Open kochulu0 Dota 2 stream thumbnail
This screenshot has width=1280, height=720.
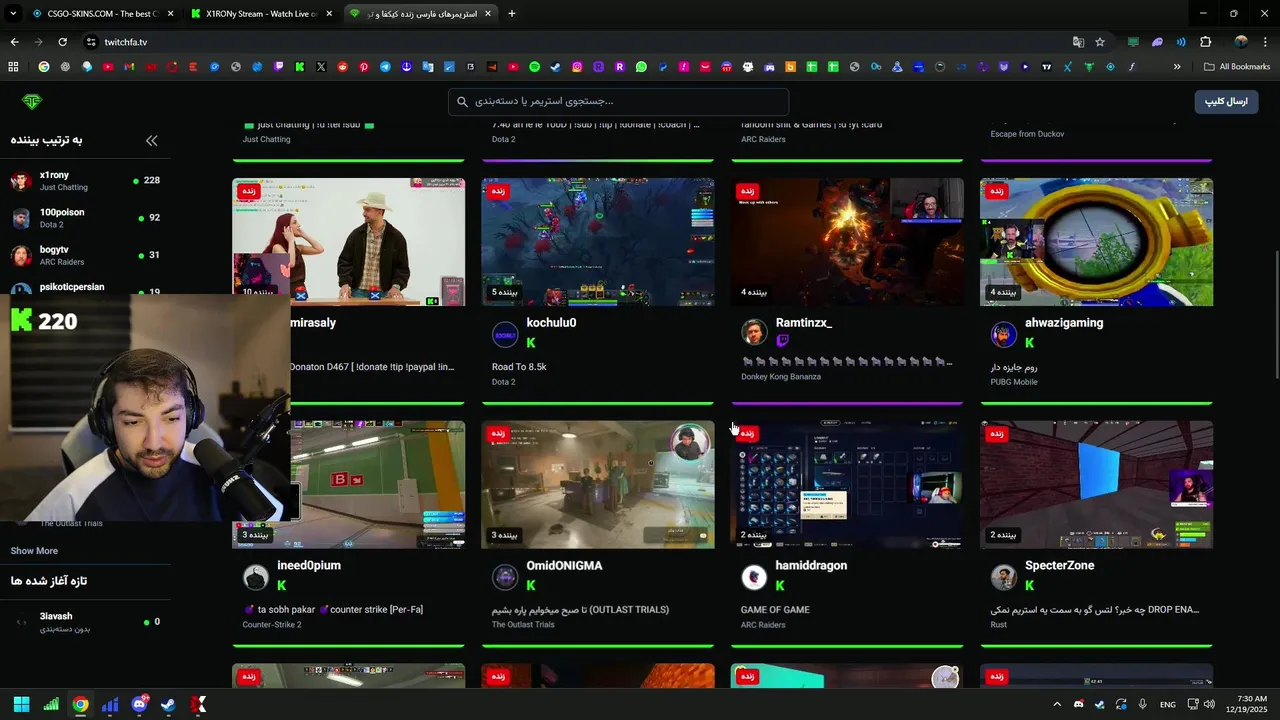[598, 242]
